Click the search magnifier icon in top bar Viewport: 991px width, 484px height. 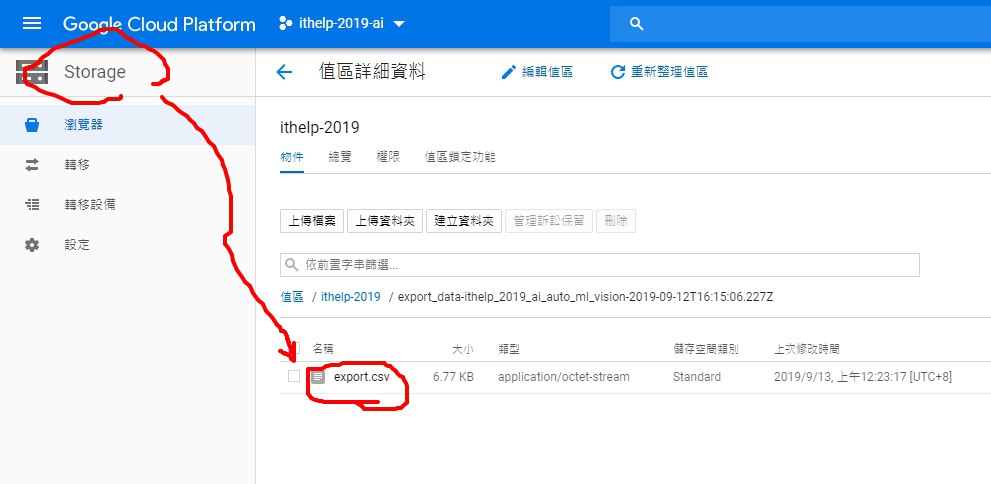click(x=637, y=24)
